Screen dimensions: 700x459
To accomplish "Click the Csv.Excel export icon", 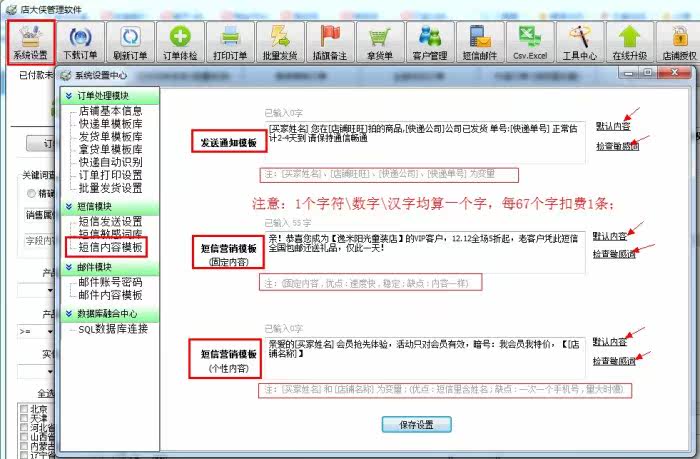I will [x=529, y=42].
